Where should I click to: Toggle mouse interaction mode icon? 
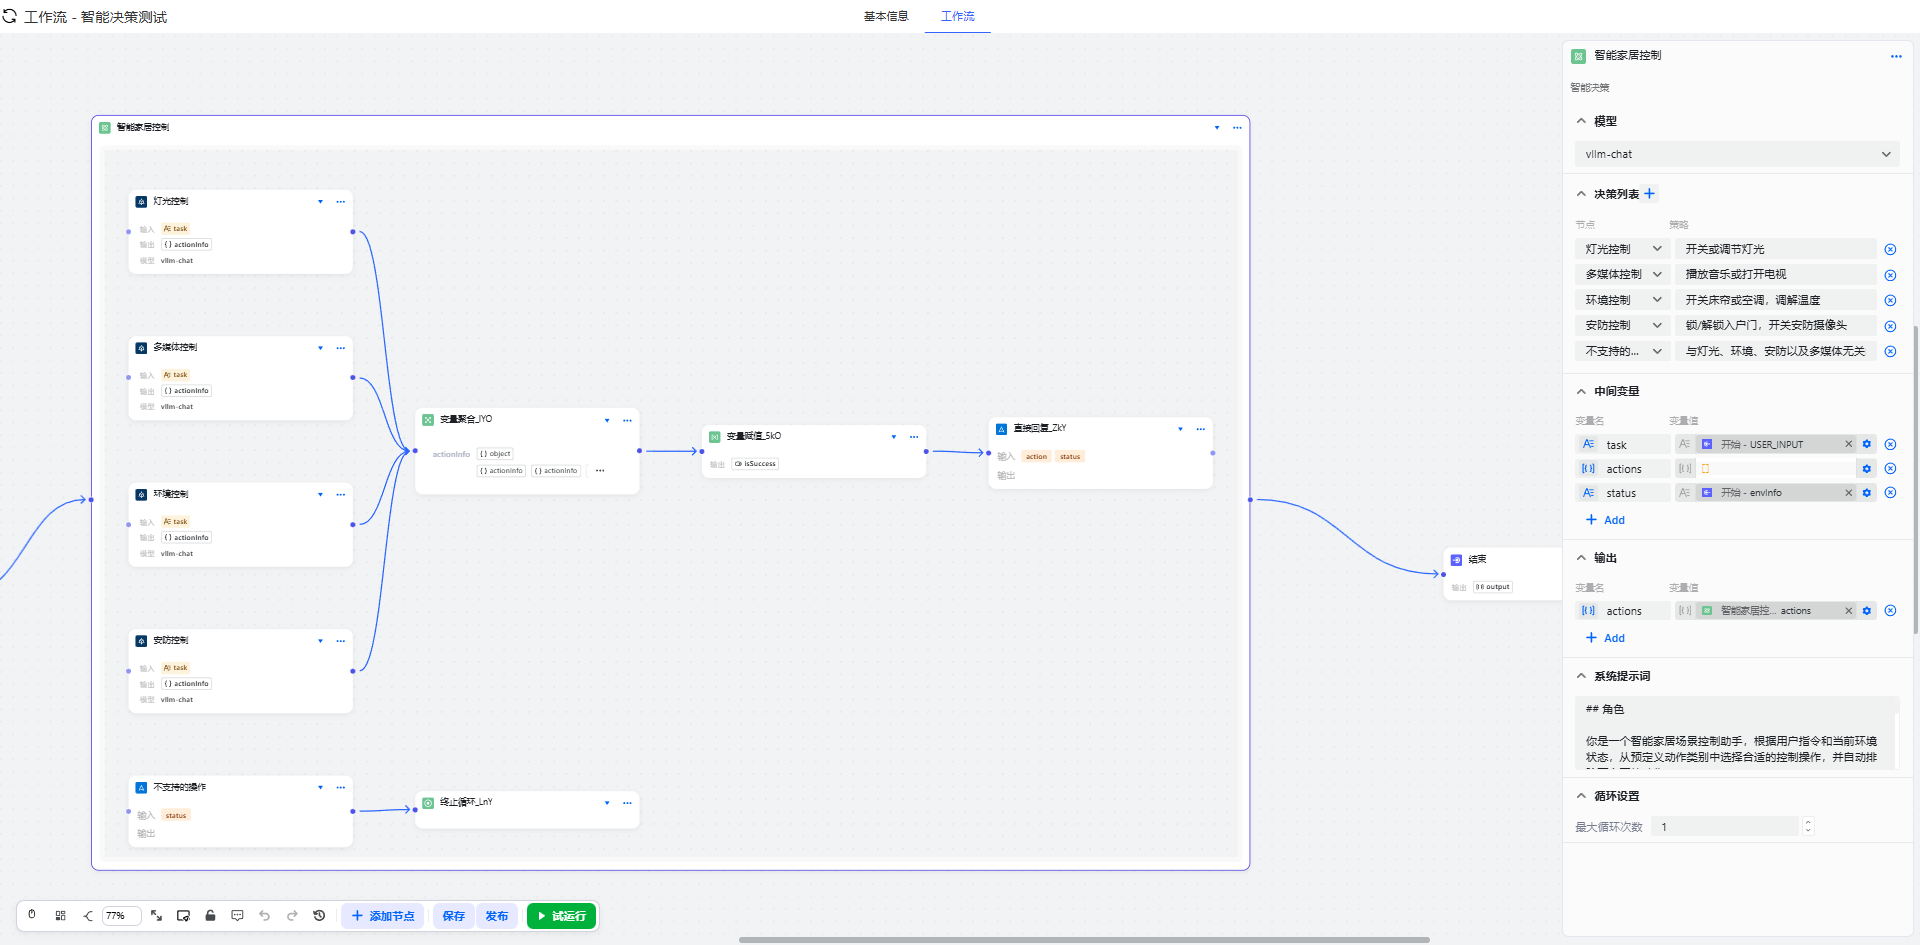tap(32, 915)
